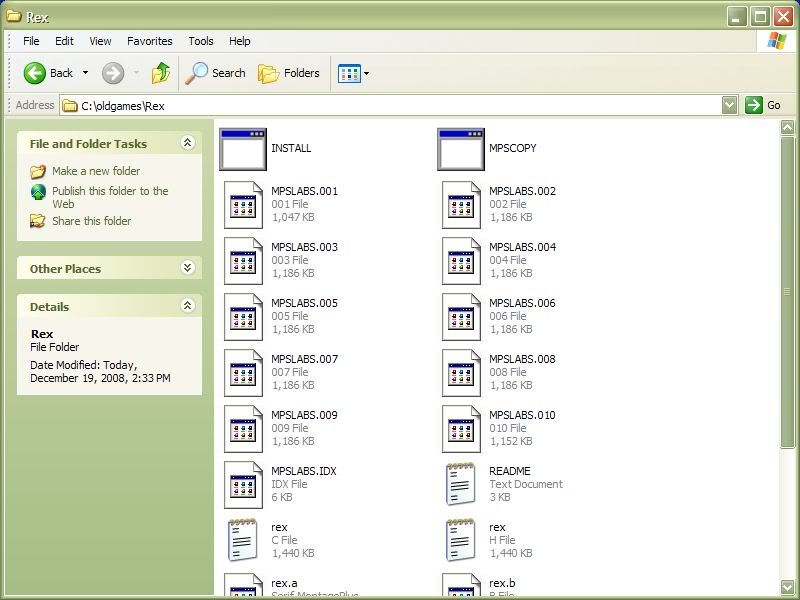This screenshot has height=600, width=800.
Task: Select the README text document icon
Action: (x=461, y=484)
